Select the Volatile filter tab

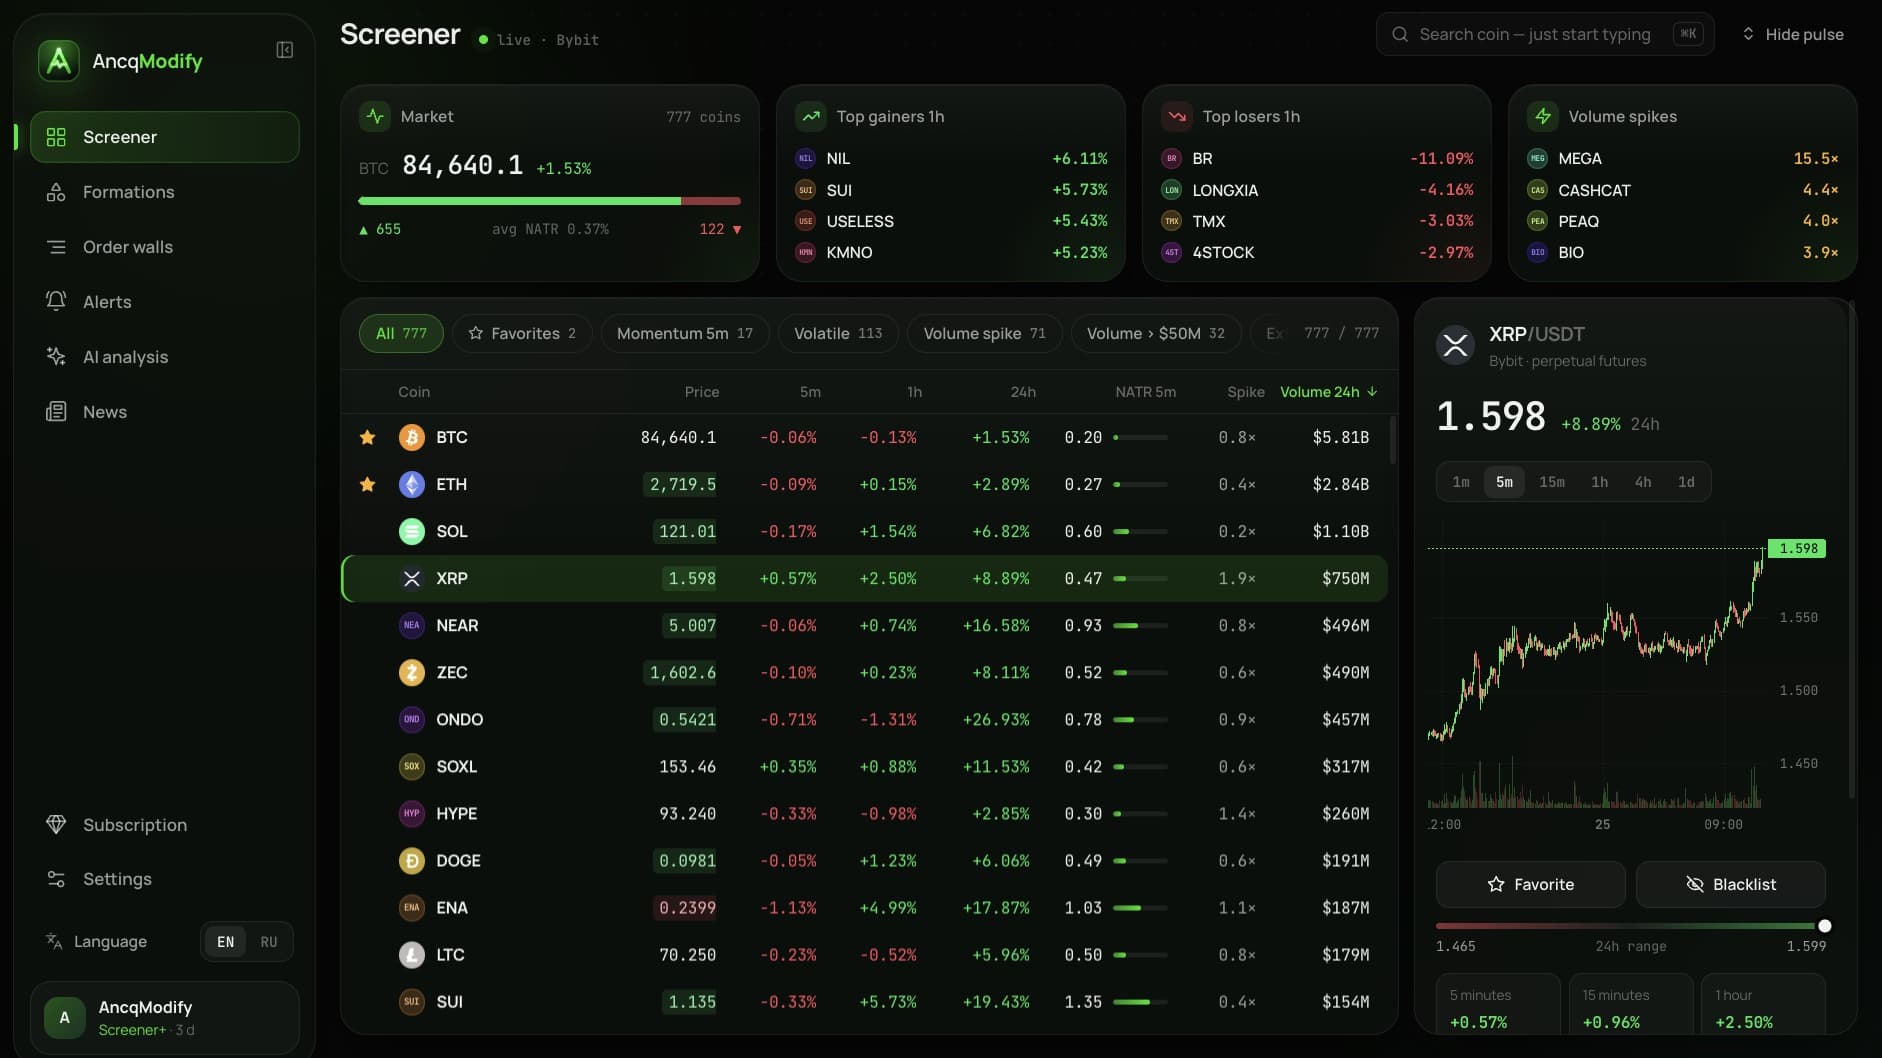click(x=838, y=333)
